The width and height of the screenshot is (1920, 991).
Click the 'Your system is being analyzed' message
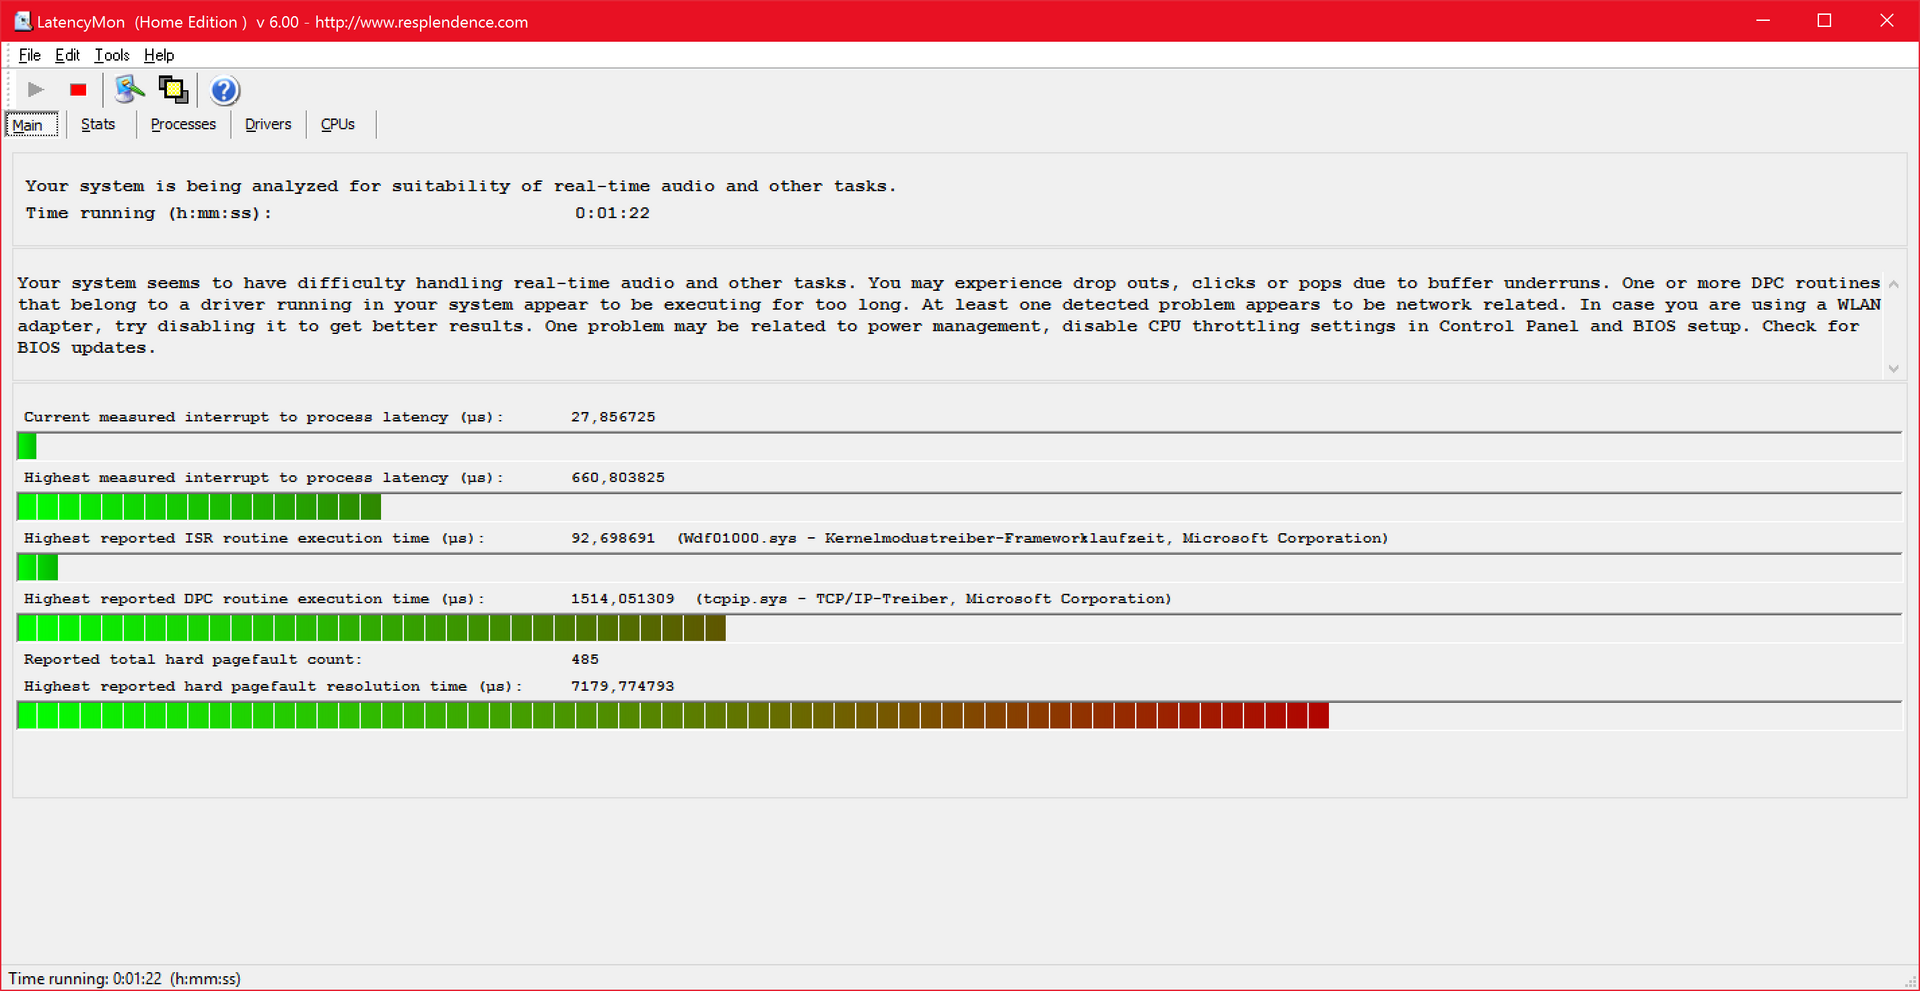coord(460,186)
